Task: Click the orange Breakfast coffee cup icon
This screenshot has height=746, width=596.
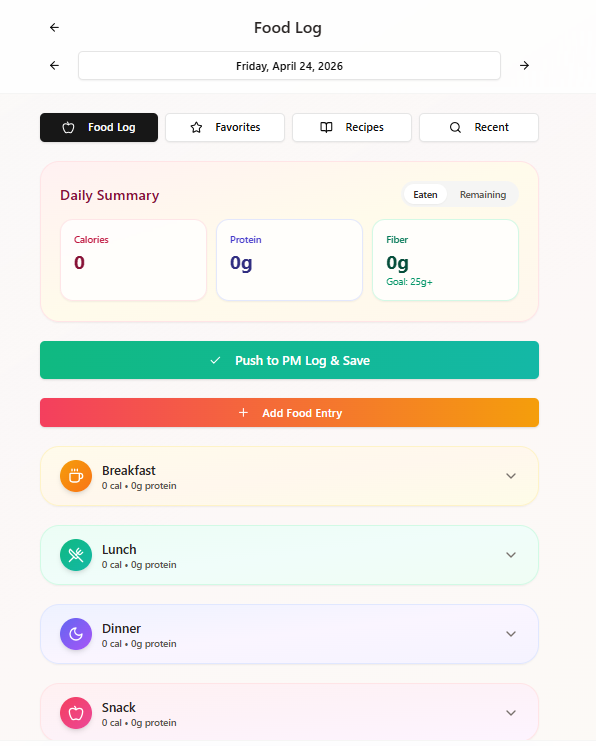Action: click(76, 476)
